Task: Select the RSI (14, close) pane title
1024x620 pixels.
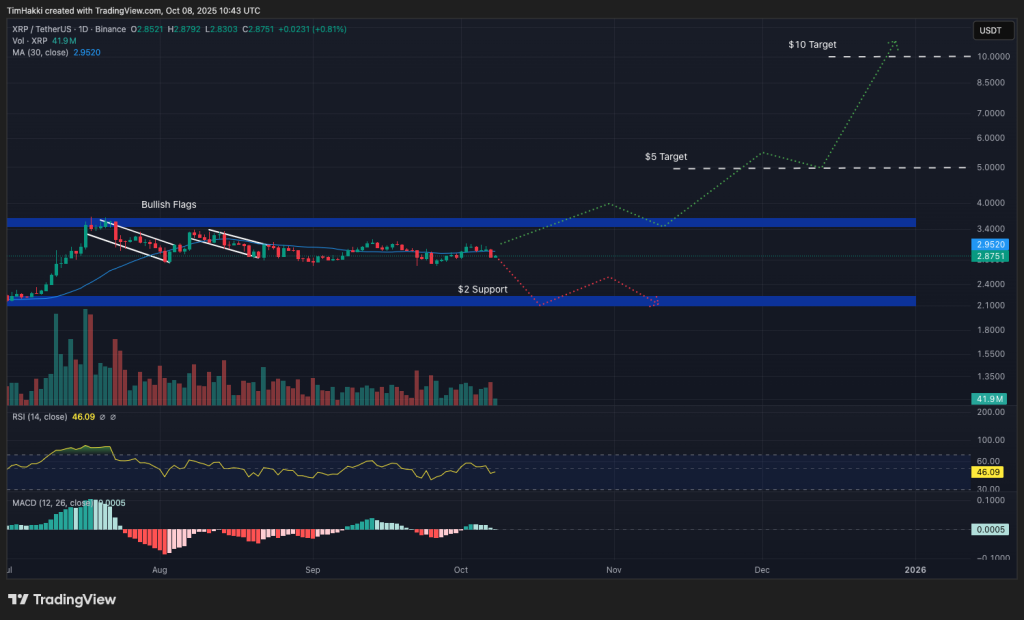Action: pos(40,416)
